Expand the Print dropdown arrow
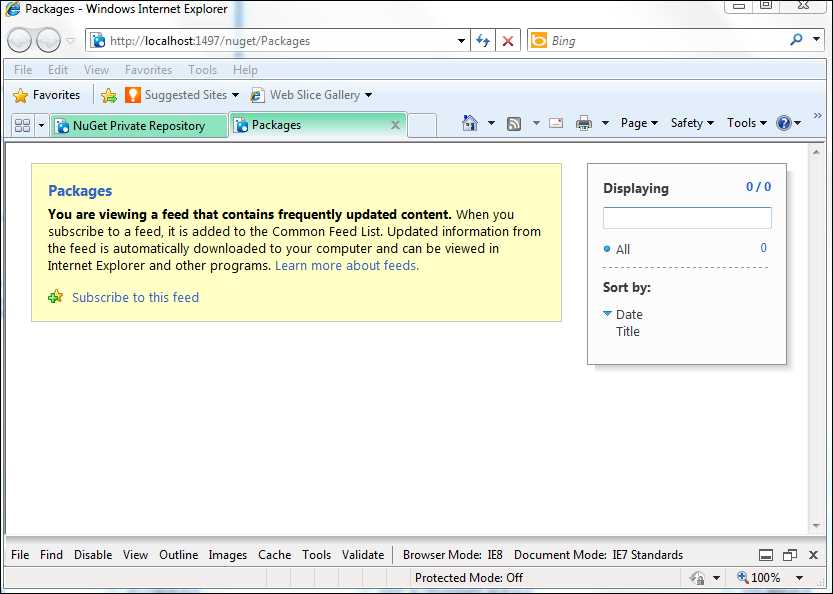The width and height of the screenshot is (833, 594). tap(605, 123)
